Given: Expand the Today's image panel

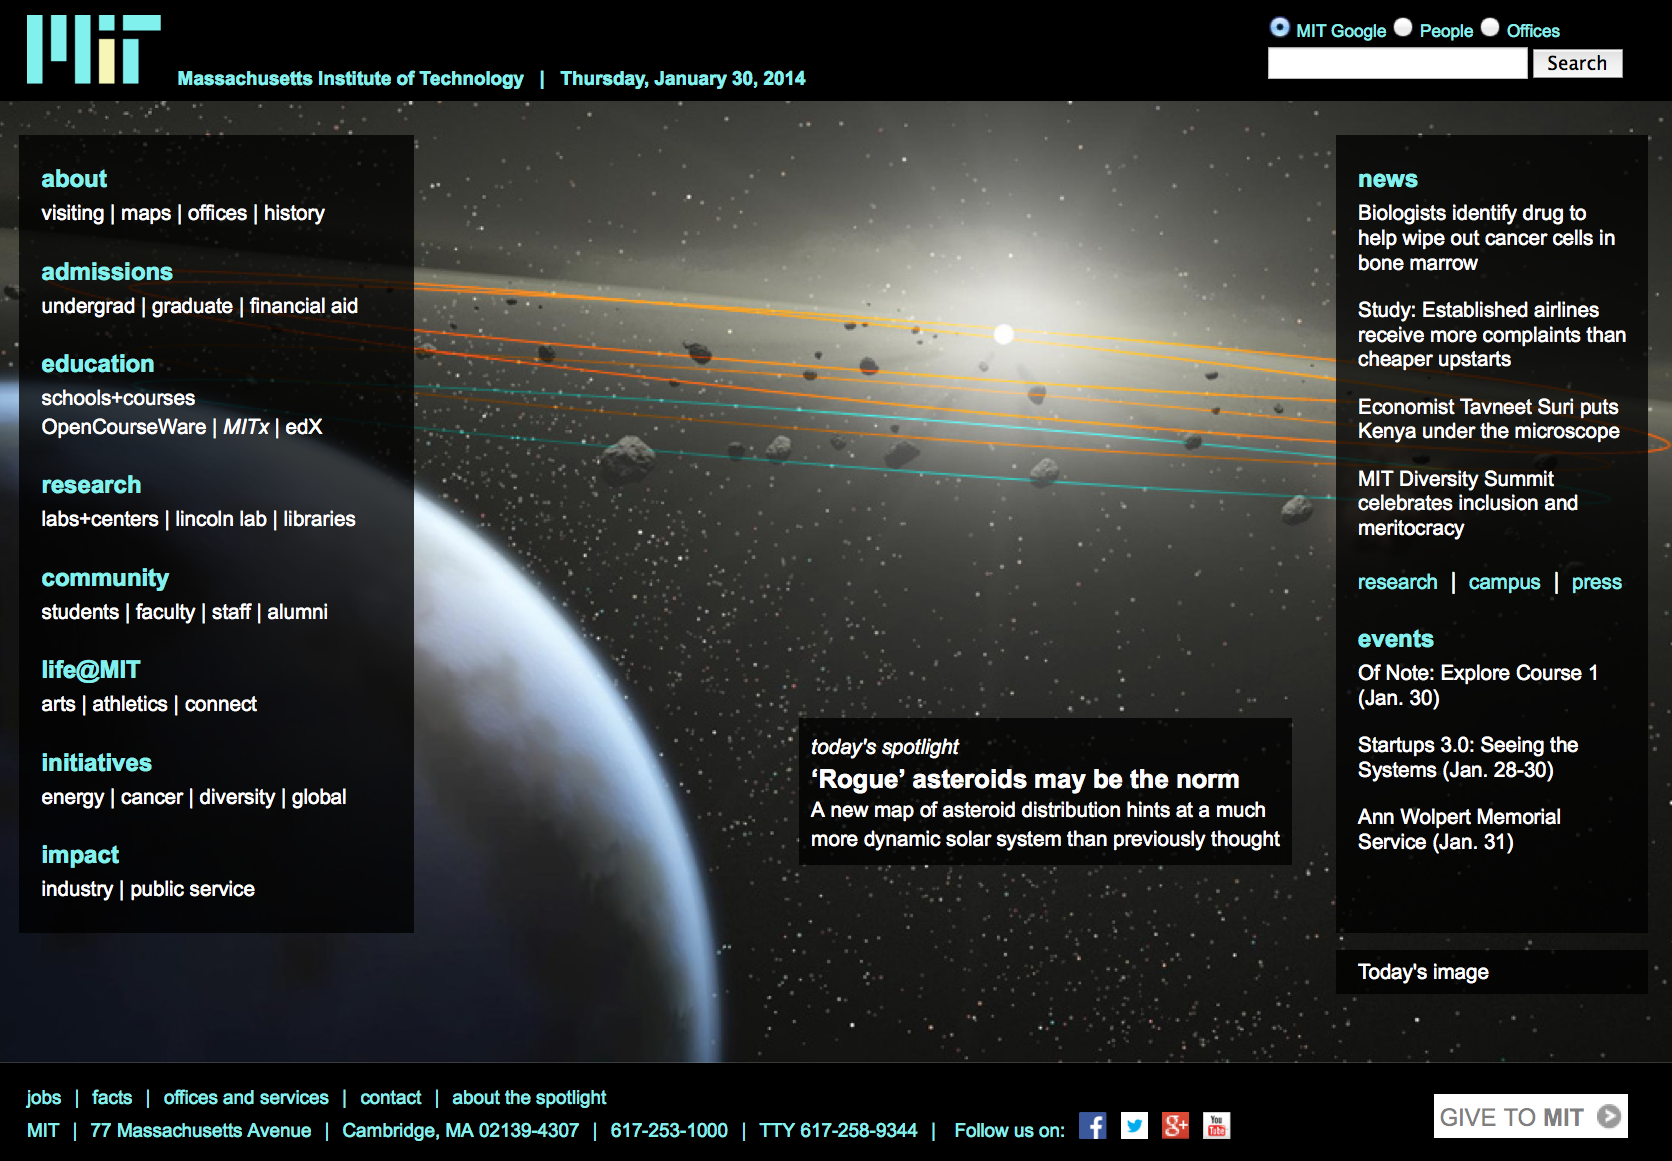Looking at the screenshot, I should [1422, 972].
